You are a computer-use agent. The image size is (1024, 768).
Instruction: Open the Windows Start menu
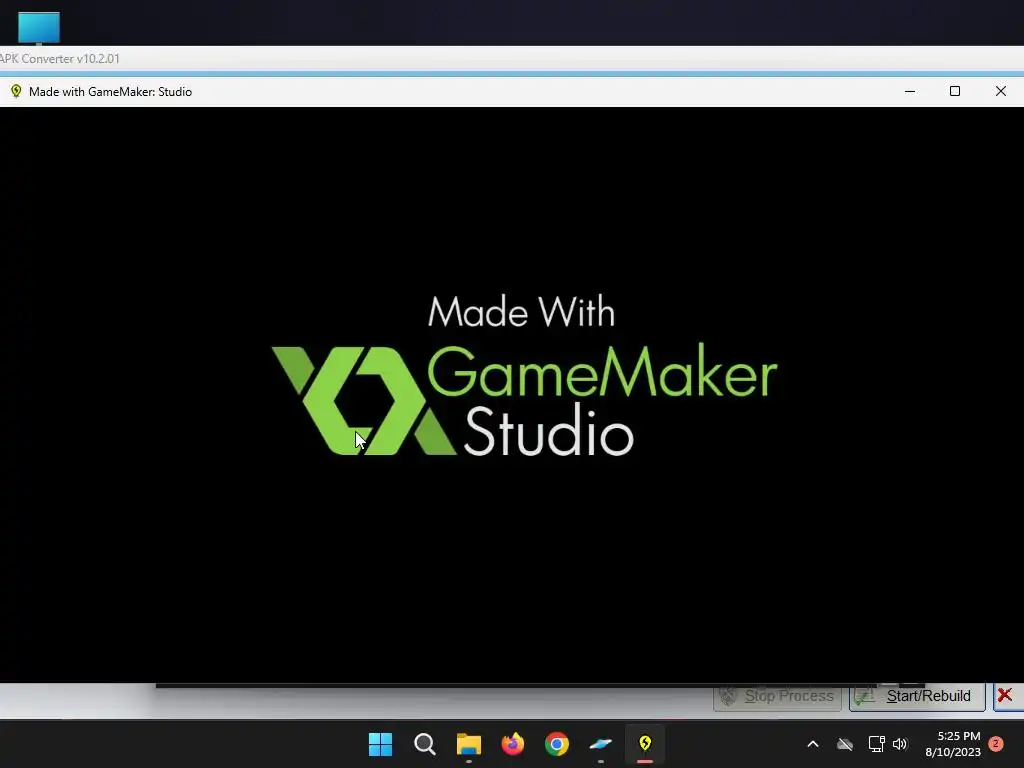[380, 744]
